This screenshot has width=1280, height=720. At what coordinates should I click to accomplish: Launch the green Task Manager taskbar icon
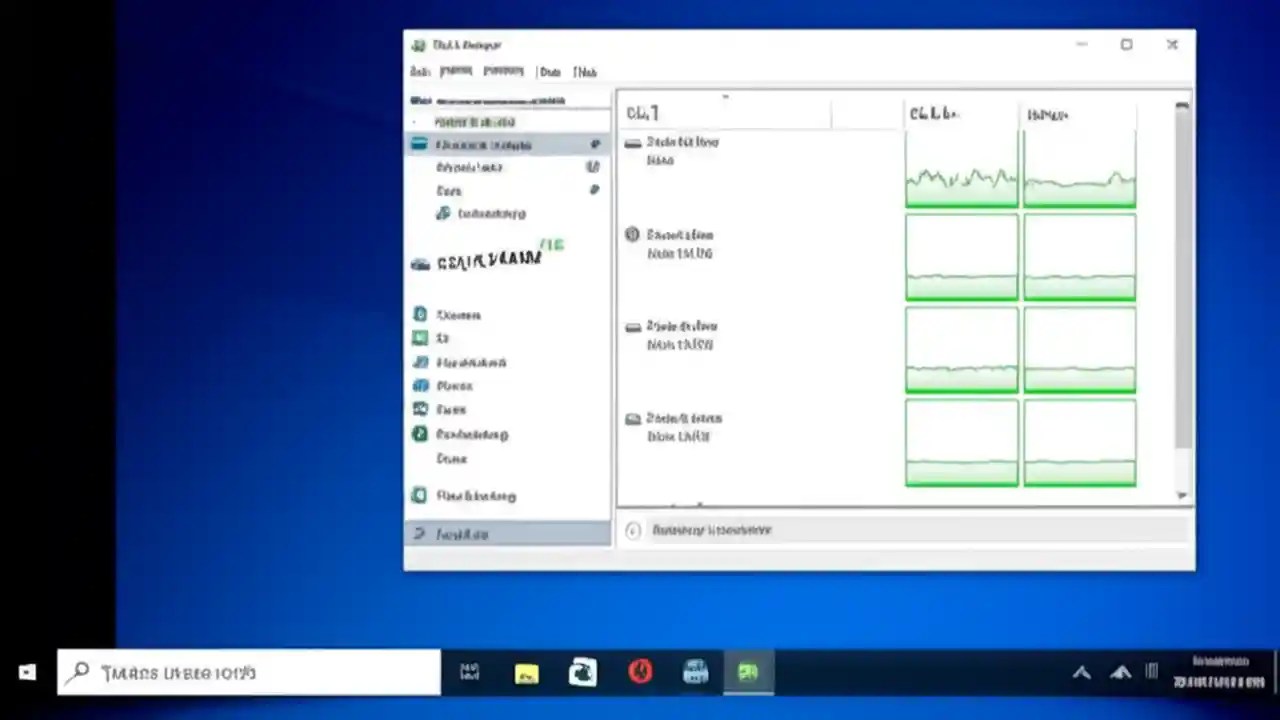pos(748,671)
